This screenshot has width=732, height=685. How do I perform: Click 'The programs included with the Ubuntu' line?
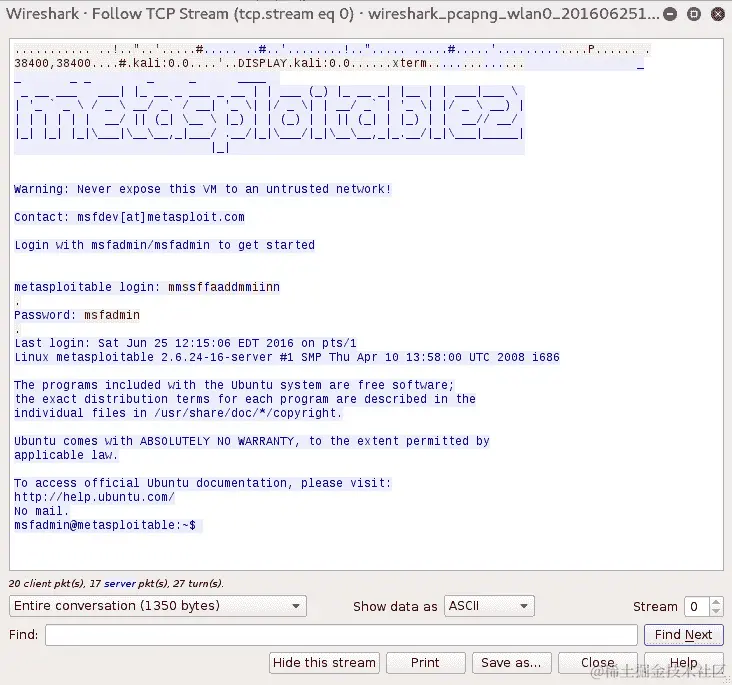tap(234, 385)
